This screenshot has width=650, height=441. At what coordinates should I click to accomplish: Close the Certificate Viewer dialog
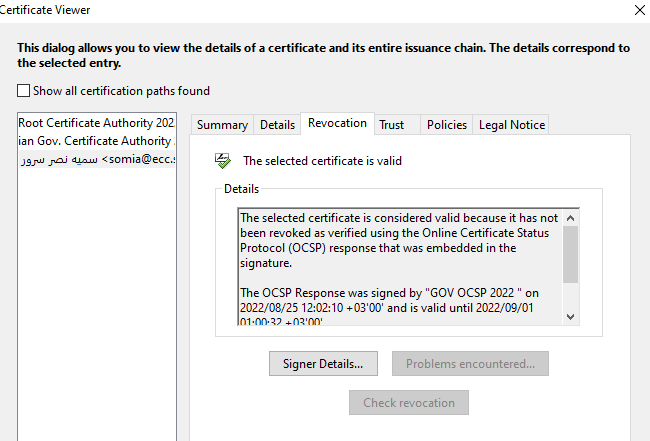tap(639, 10)
